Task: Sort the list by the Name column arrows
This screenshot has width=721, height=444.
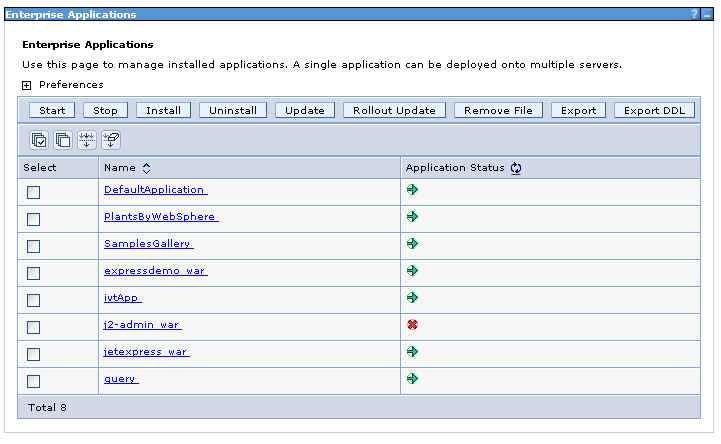Action: 146,168
